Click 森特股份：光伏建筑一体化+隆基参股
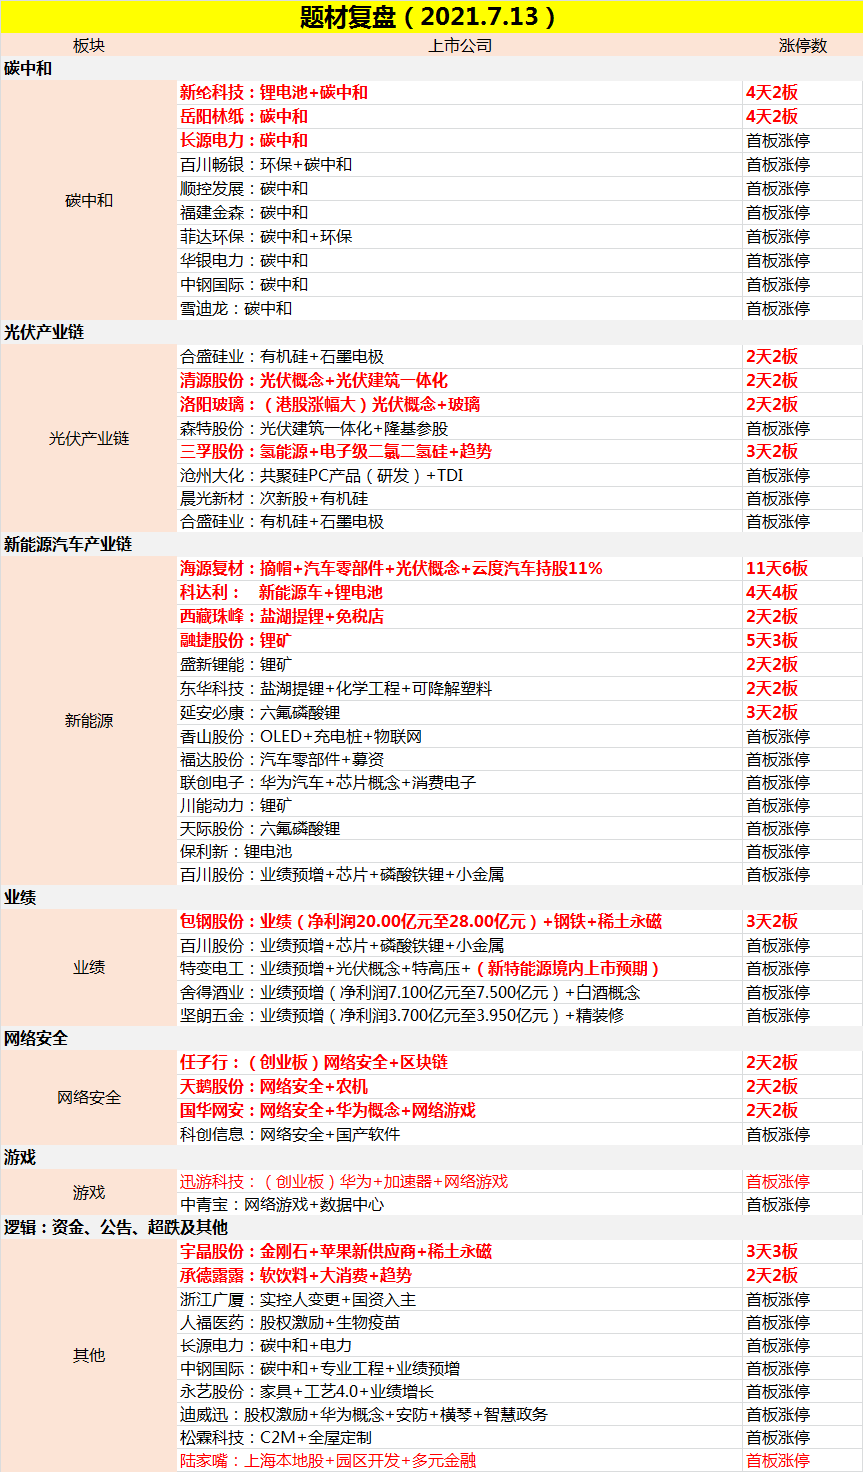The width and height of the screenshot is (863, 1472). (x=314, y=428)
